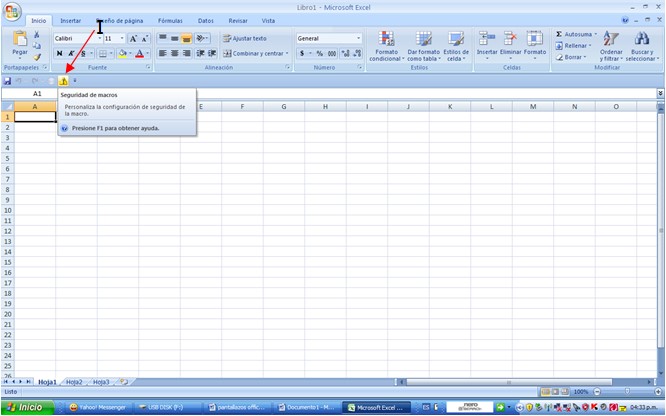Expand the quick access toolbar customize arrow
This screenshot has height=416, width=666.
click(75, 81)
